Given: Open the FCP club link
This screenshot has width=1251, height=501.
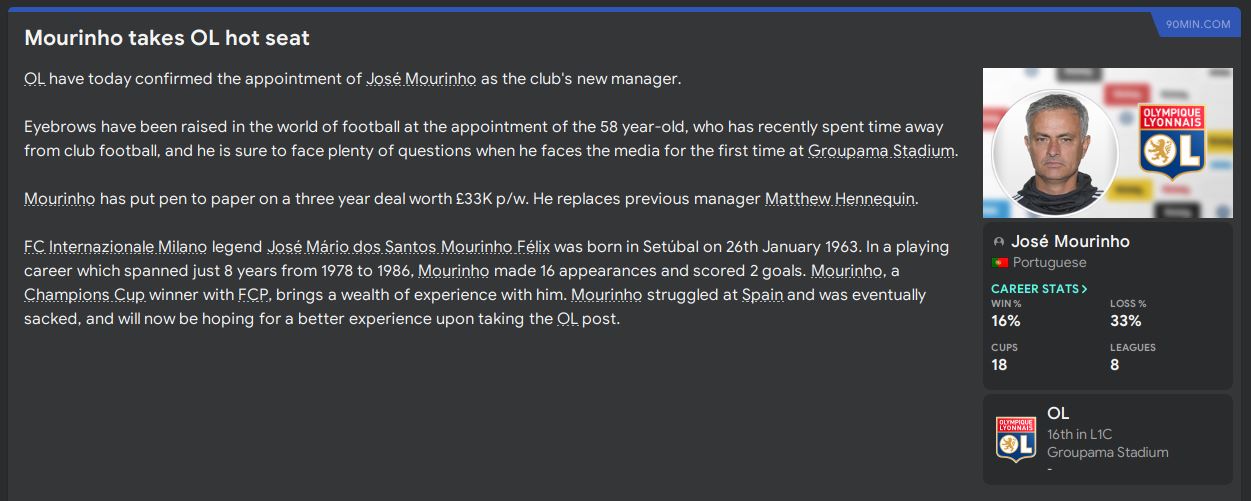Looking at the screenshot, I should tap(252, 295).
